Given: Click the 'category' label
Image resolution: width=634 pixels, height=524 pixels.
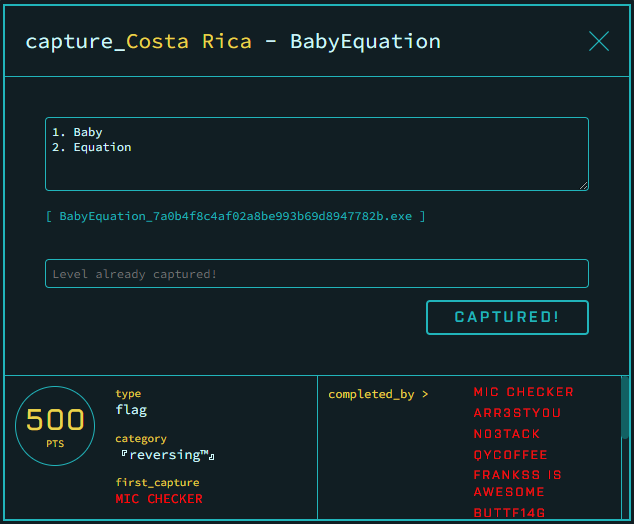Looking at the screenshot, I should 141,438.
